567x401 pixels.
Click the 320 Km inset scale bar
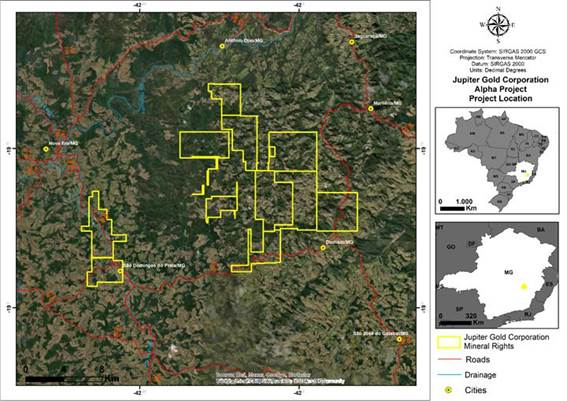click(456, 322)
